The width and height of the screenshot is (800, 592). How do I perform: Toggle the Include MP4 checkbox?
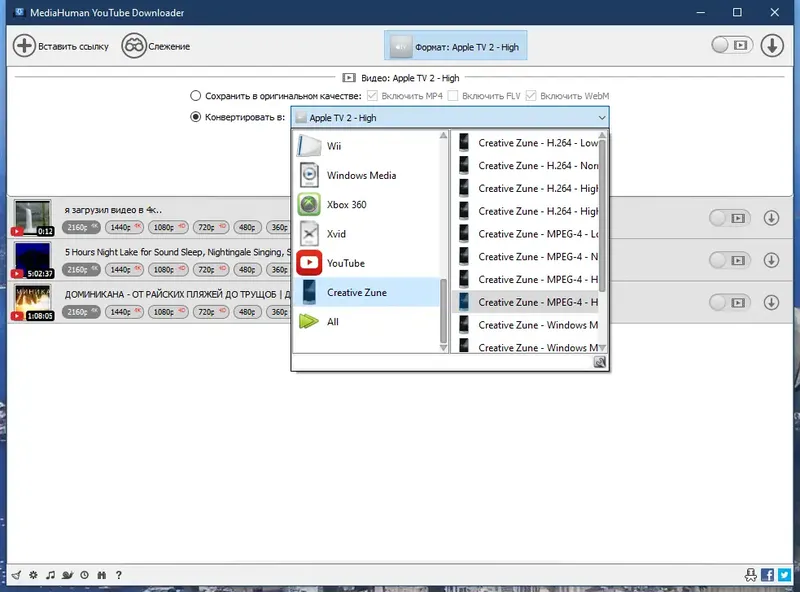click(x=372, y=95)
